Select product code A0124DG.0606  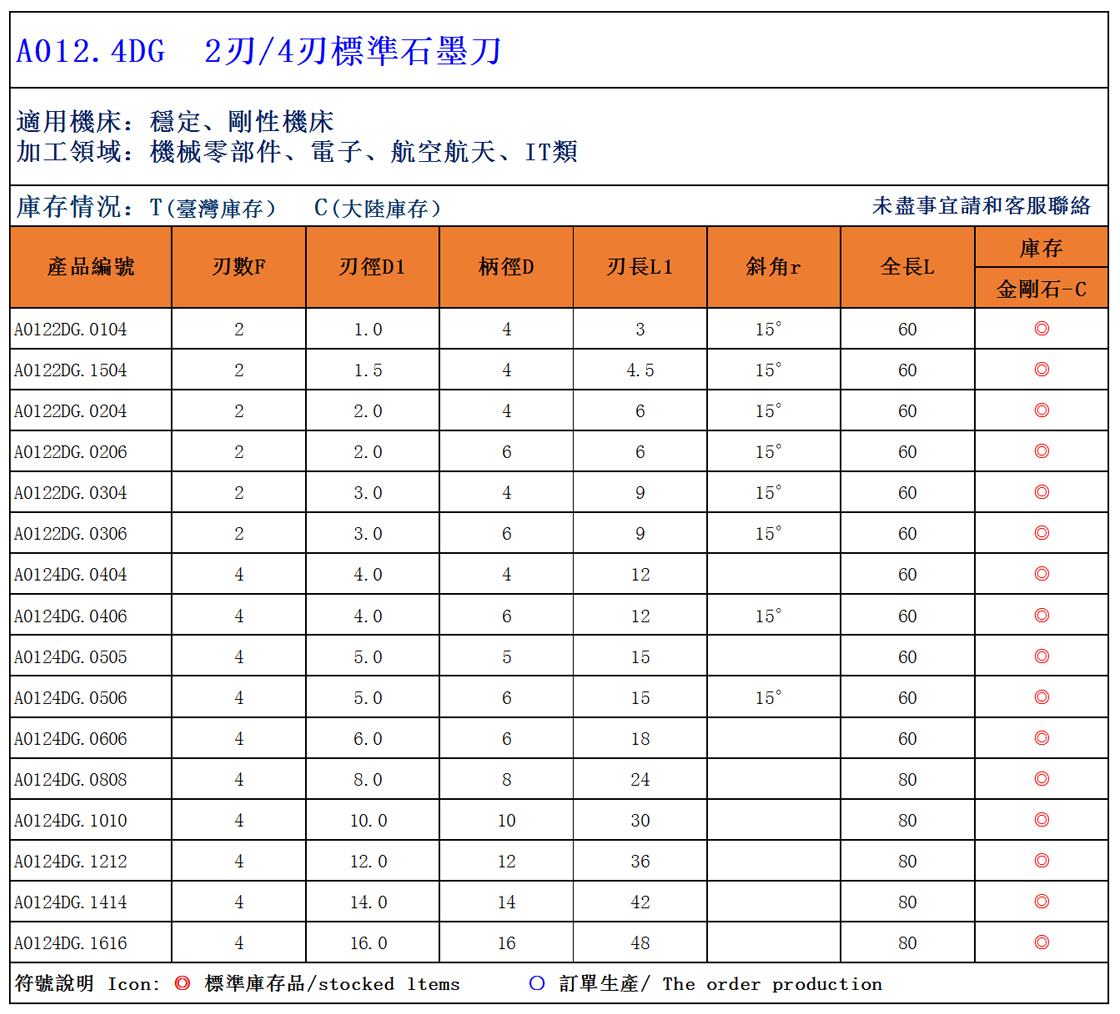tap(70, 738)
